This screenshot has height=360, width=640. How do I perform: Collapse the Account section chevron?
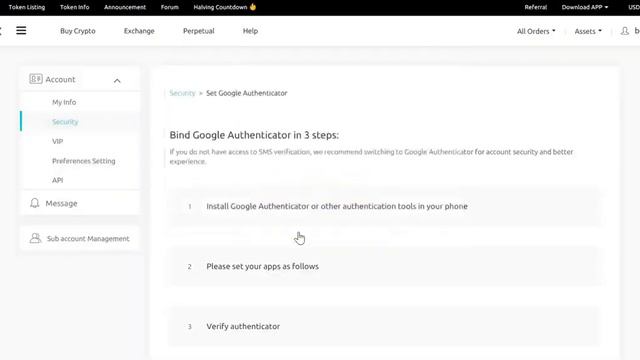tap(117, 81)
